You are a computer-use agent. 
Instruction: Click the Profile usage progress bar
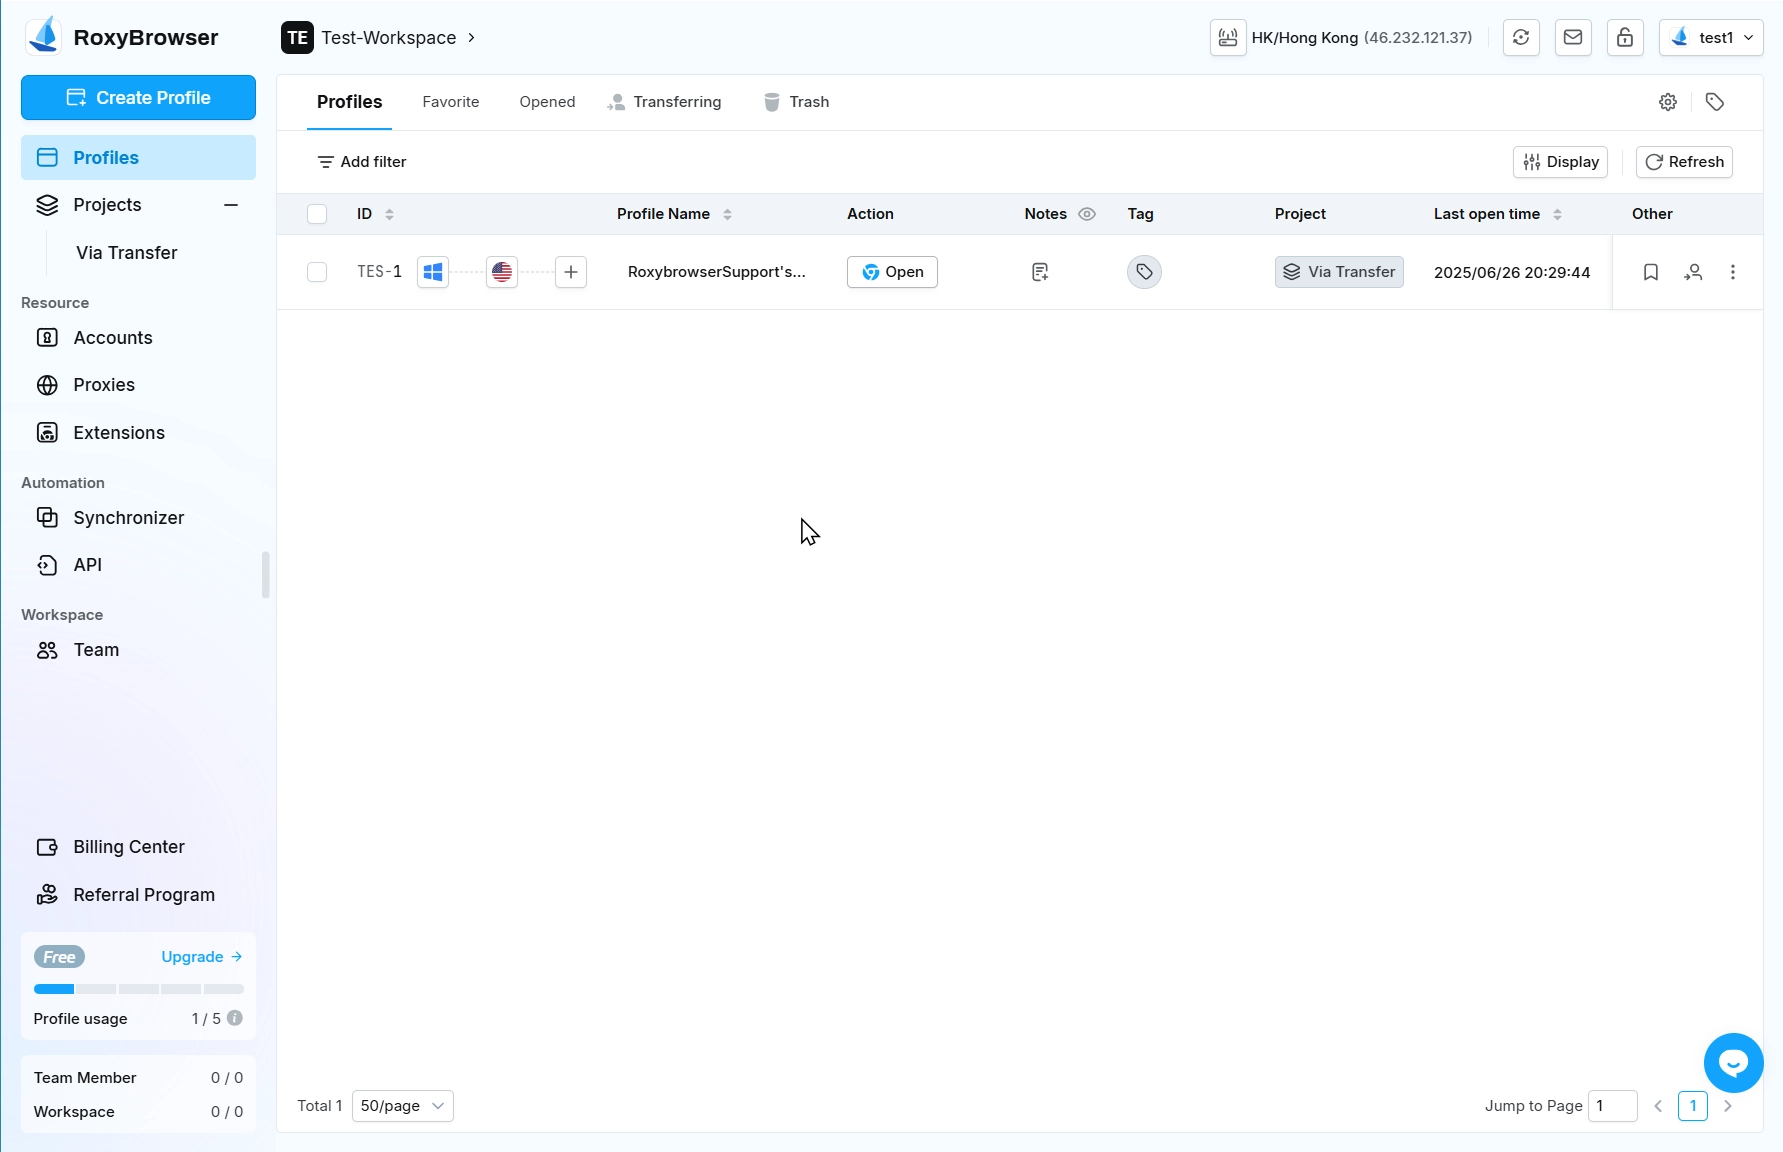pos(138,989)
